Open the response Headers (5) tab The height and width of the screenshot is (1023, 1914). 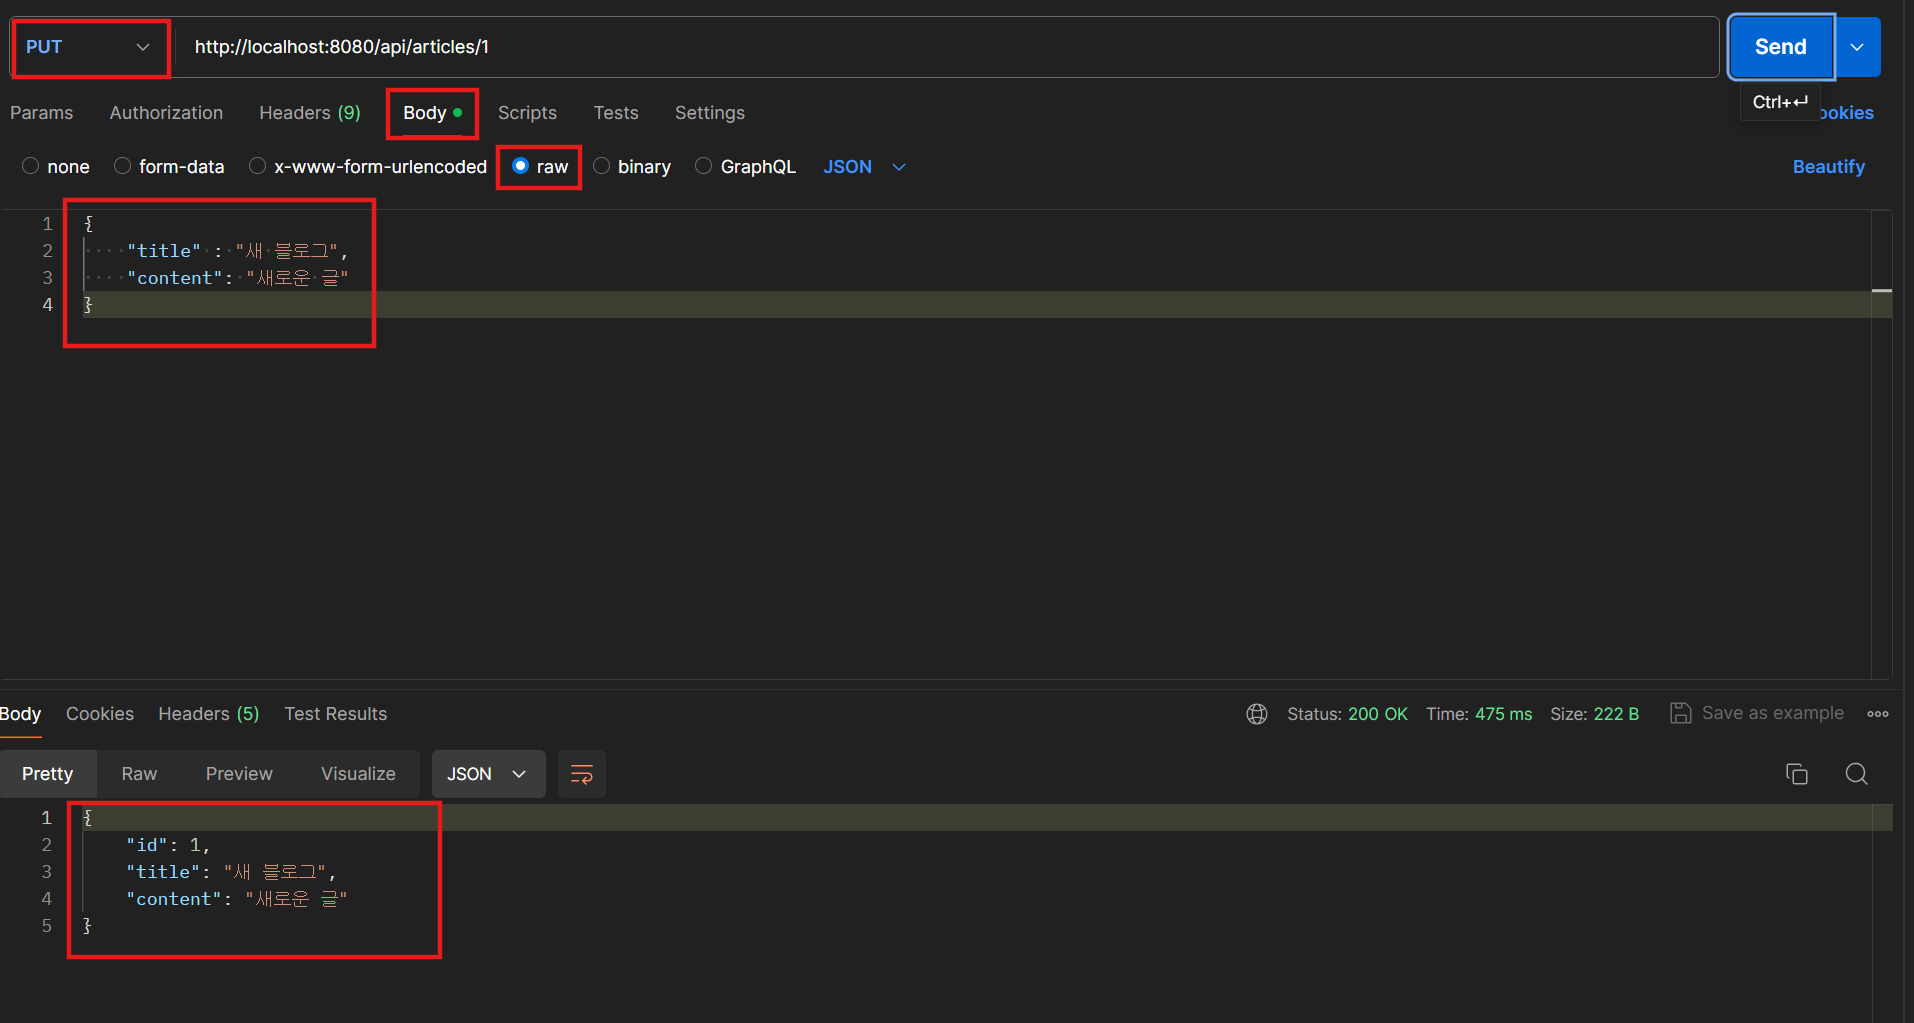(x=209, y=714)
